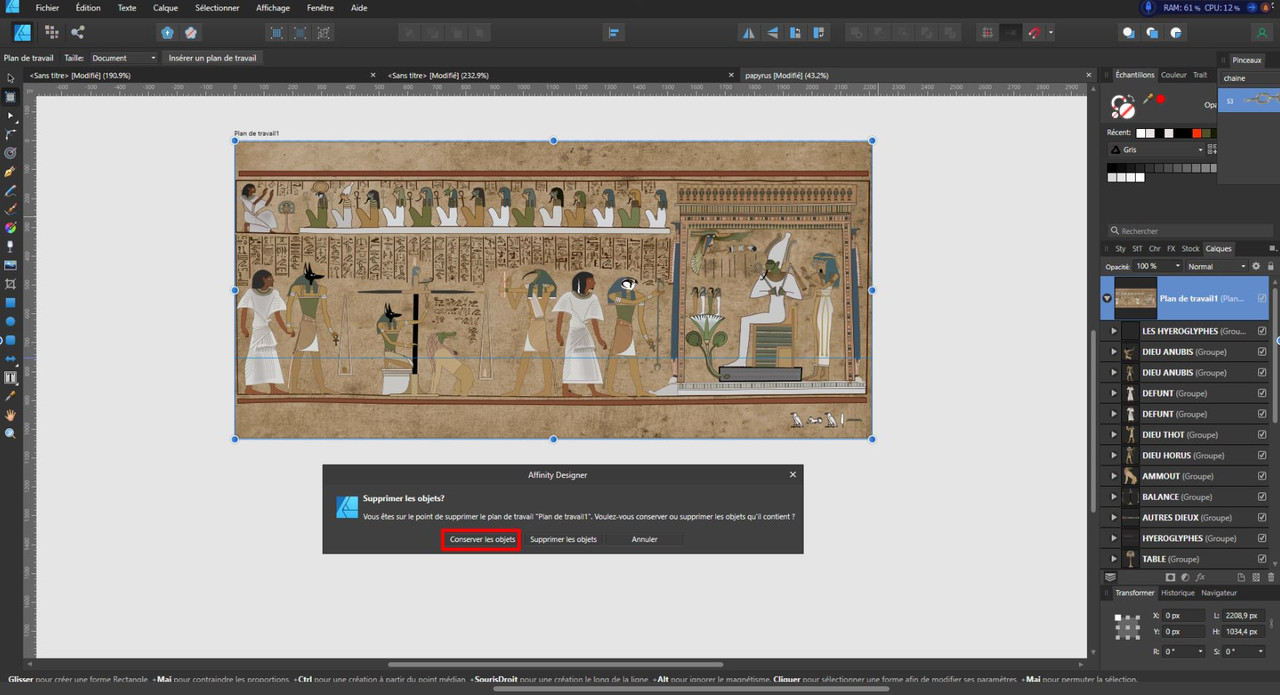Pick the eyedropper in Échantillons panel
Viewport: 1280px width, 695px height.
click(1148, 99)
